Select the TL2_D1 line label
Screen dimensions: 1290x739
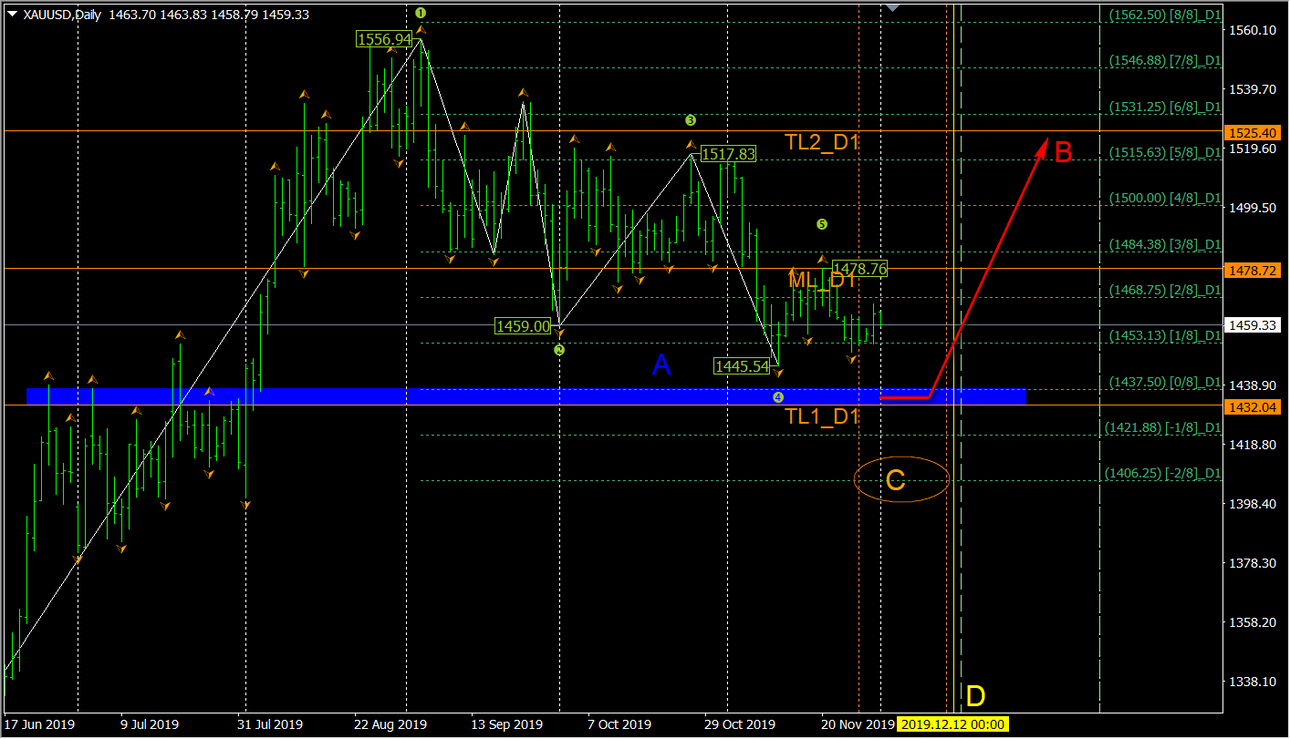click(x=822, y=143)
